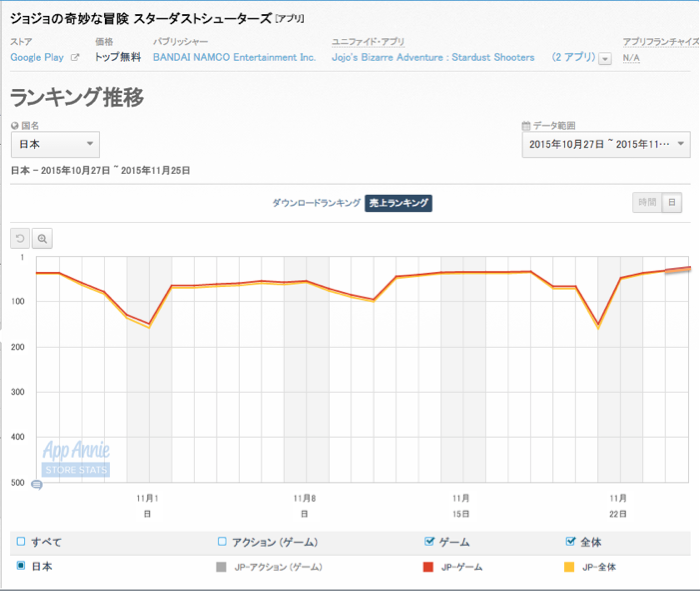The image size is (700, 591).
Task: Check the すべて checkbox
Action: pos(21,541)
